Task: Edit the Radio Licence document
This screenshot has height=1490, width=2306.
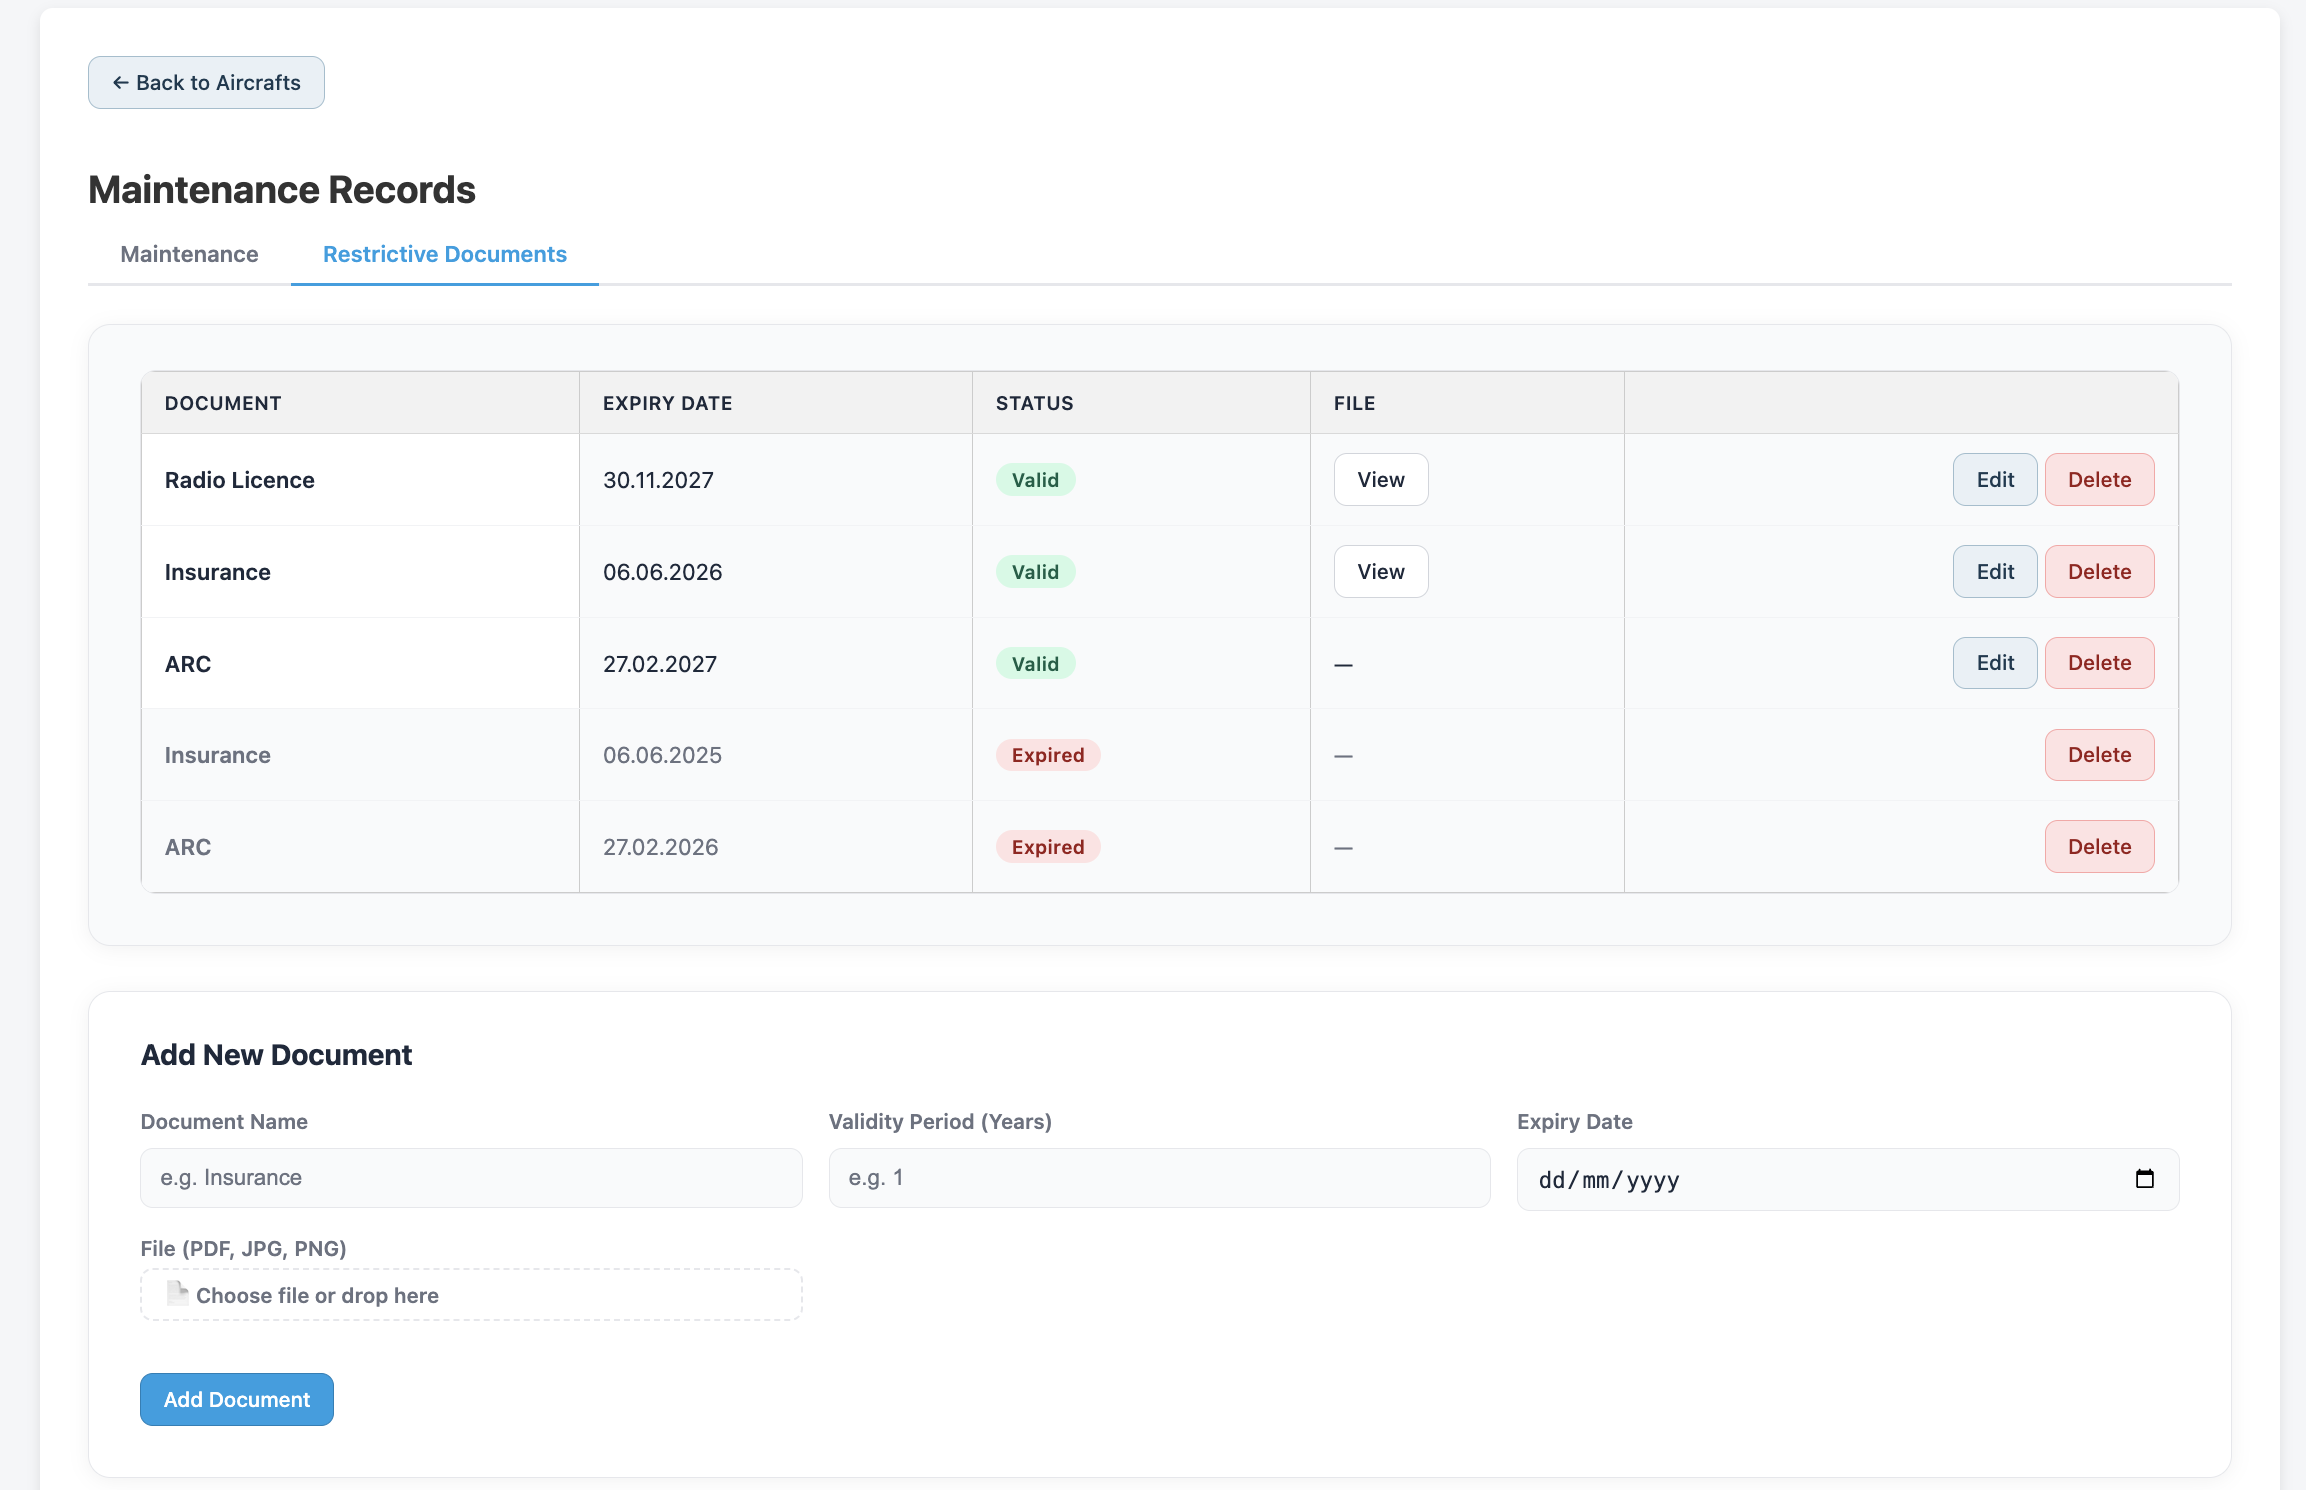Action: (x=1995, y=480)
